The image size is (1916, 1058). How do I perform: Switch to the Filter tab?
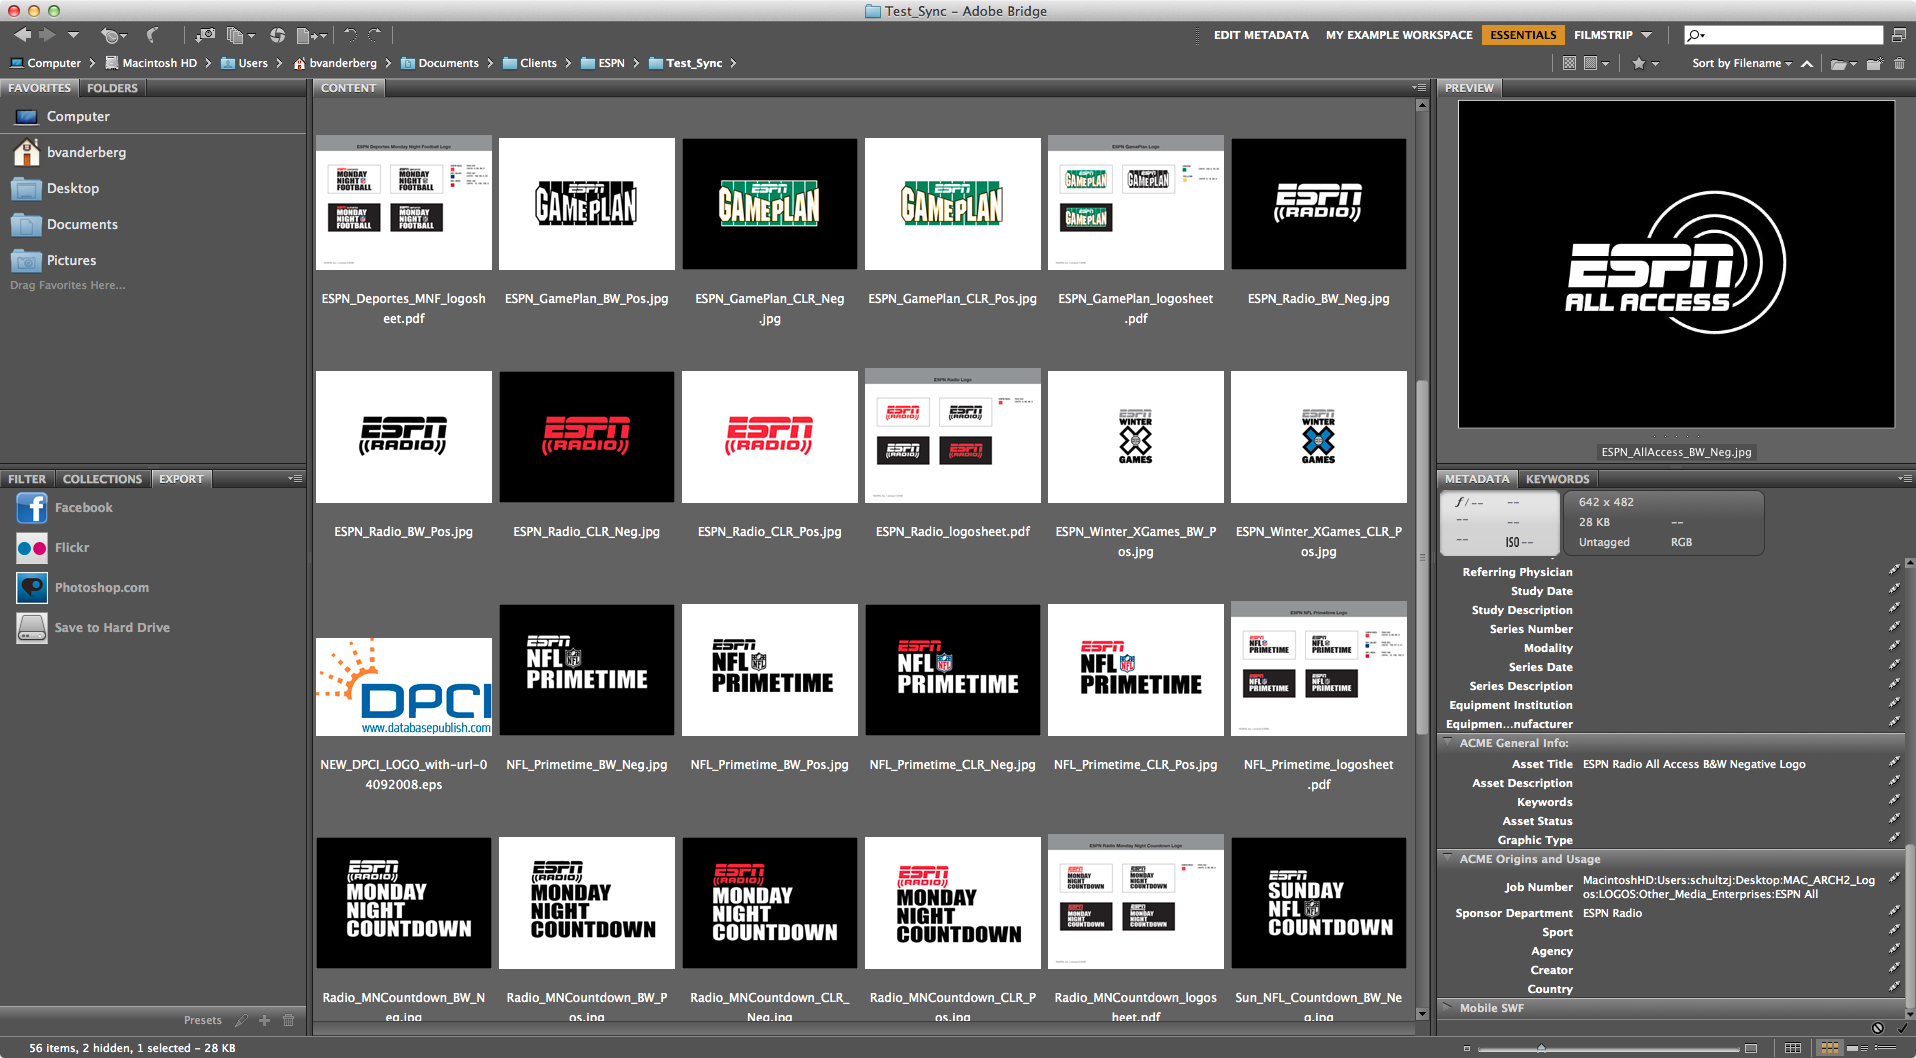coord(27,479)
